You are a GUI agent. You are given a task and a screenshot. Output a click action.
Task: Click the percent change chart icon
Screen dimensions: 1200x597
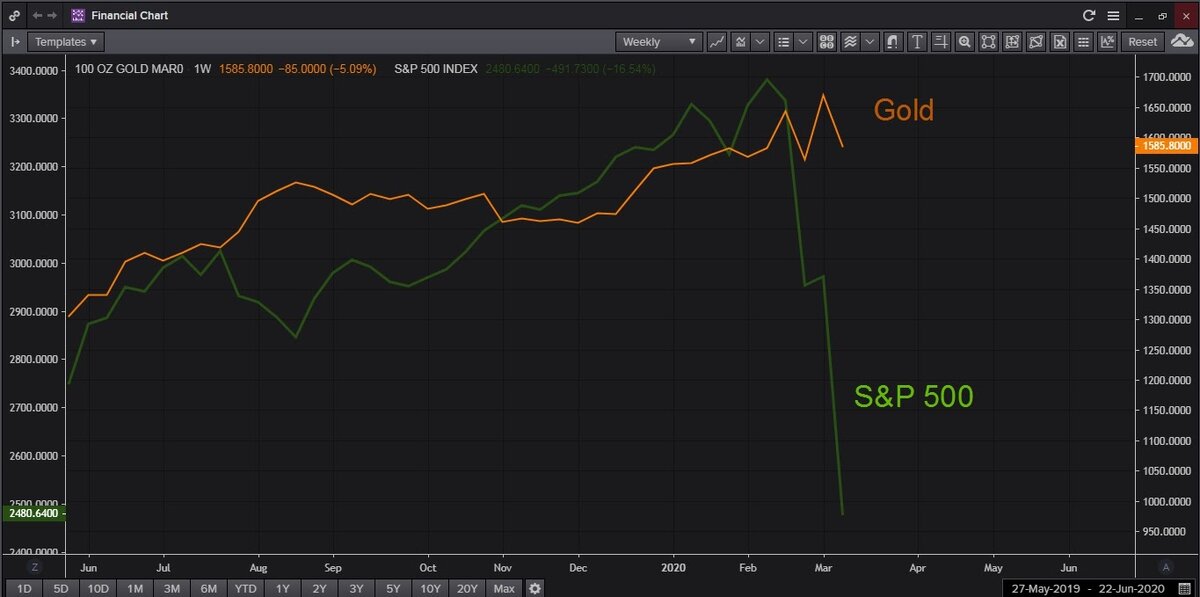1106,41
